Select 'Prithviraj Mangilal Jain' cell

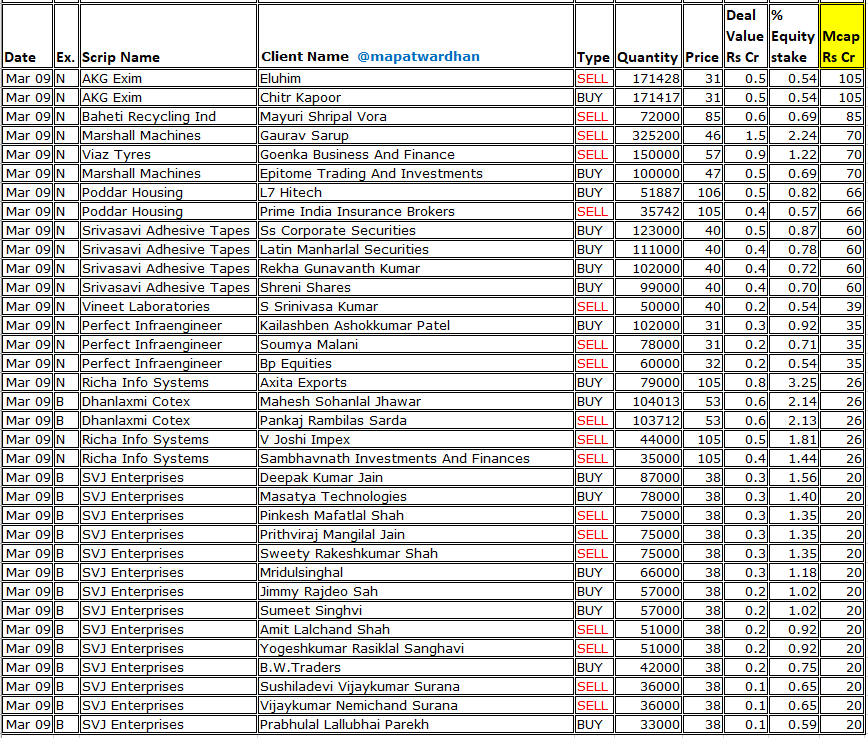(416, 535)
